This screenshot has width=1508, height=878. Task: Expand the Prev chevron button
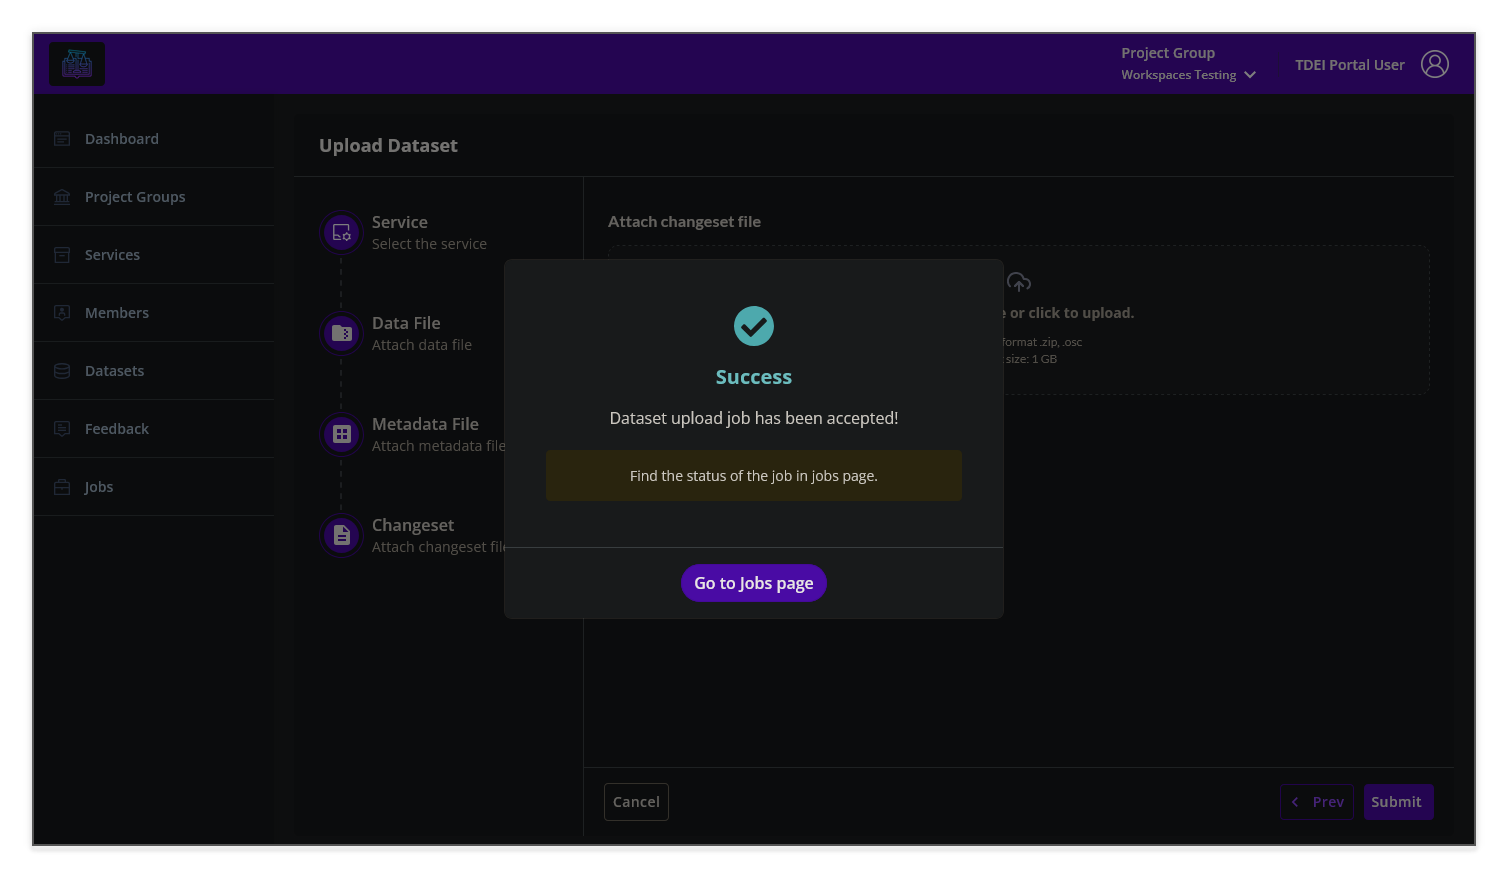tap(1295, 801)
